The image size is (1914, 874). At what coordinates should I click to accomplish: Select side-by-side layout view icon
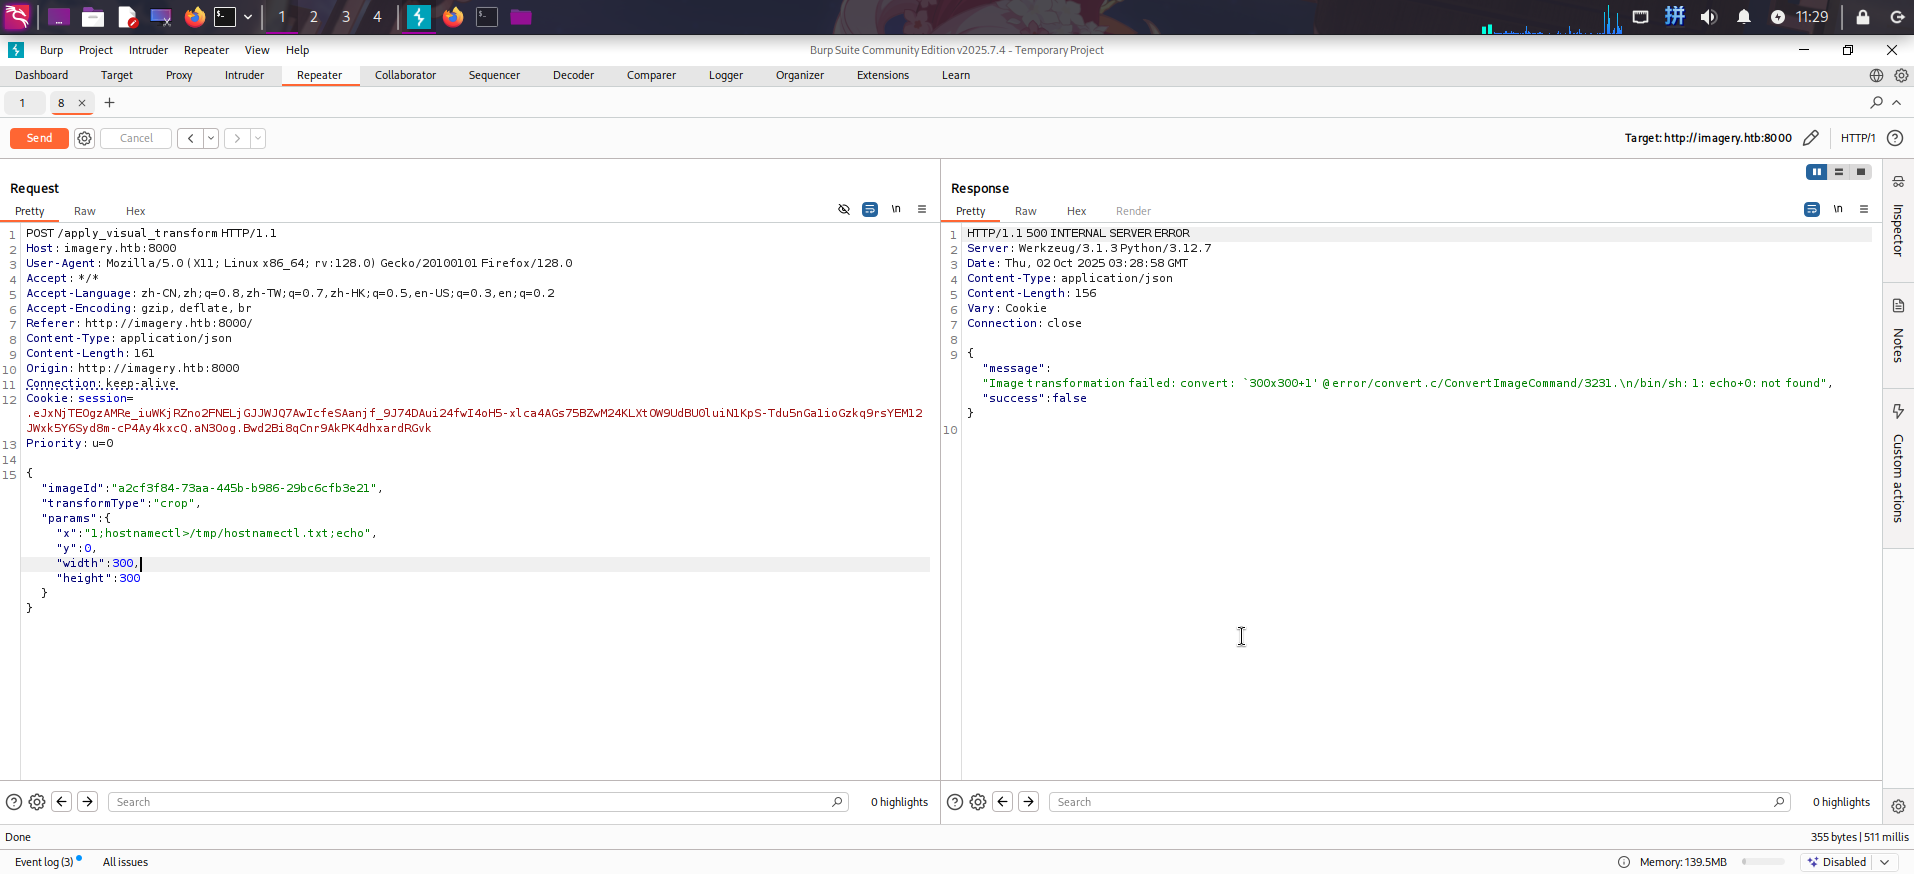(x=1817, y=172)
